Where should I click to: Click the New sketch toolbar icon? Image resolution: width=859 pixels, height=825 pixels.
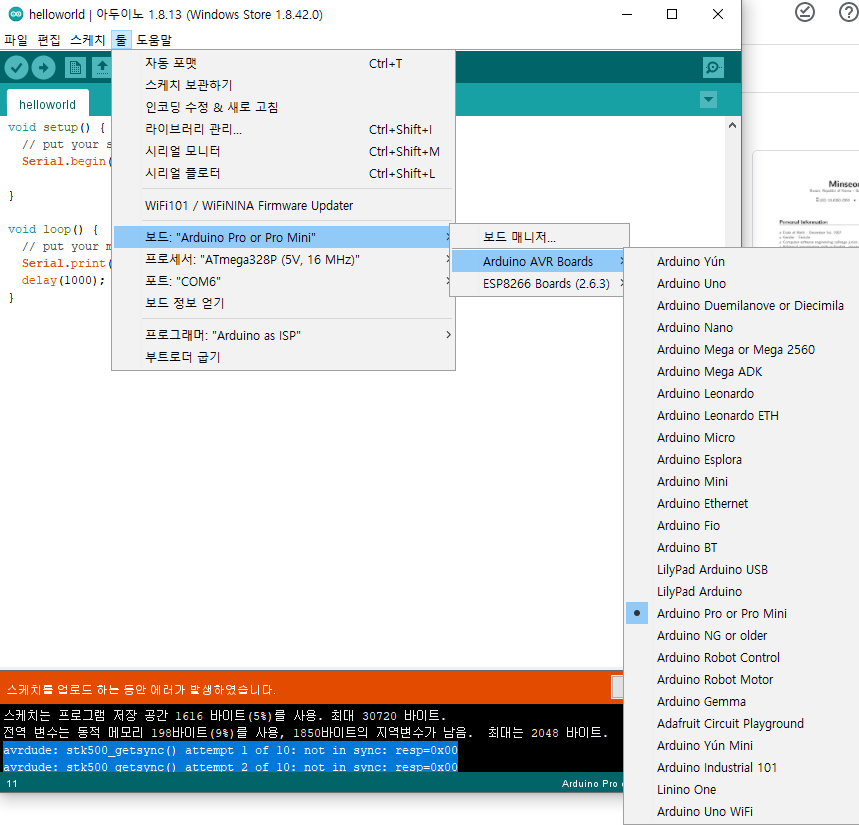(x=75, y=68)
